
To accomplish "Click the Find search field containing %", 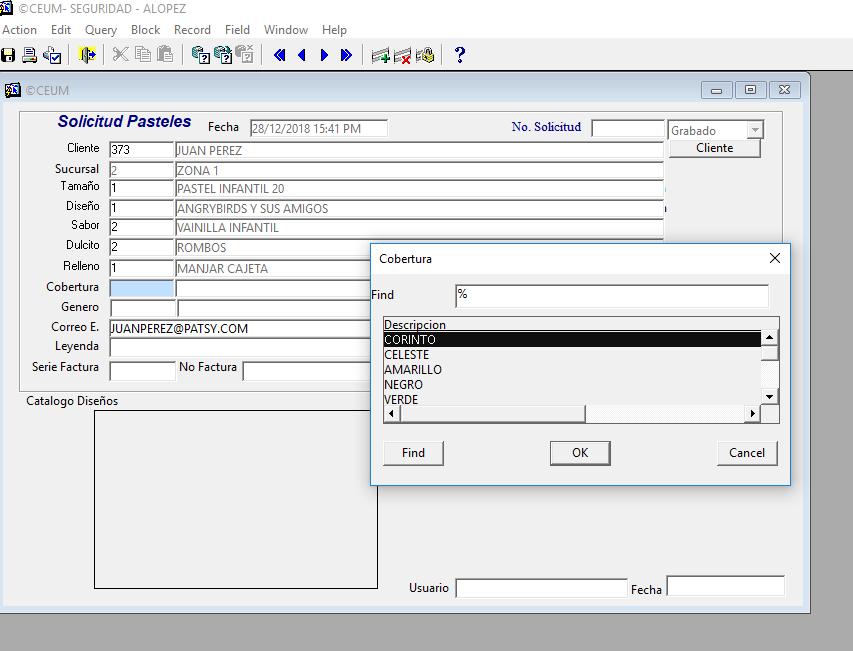I will pos(612,296).
